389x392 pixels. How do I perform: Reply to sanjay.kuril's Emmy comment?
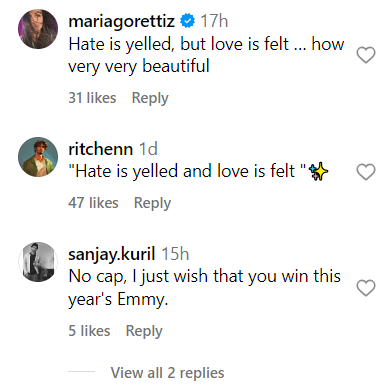pos(144,331)
